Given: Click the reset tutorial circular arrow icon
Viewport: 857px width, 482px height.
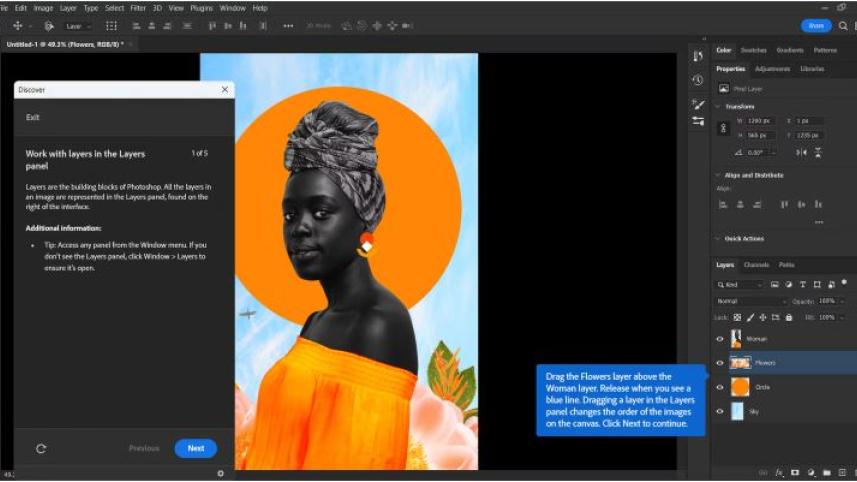Looking at the screenshot, I should pyautogui.click(x=41, y=448).
